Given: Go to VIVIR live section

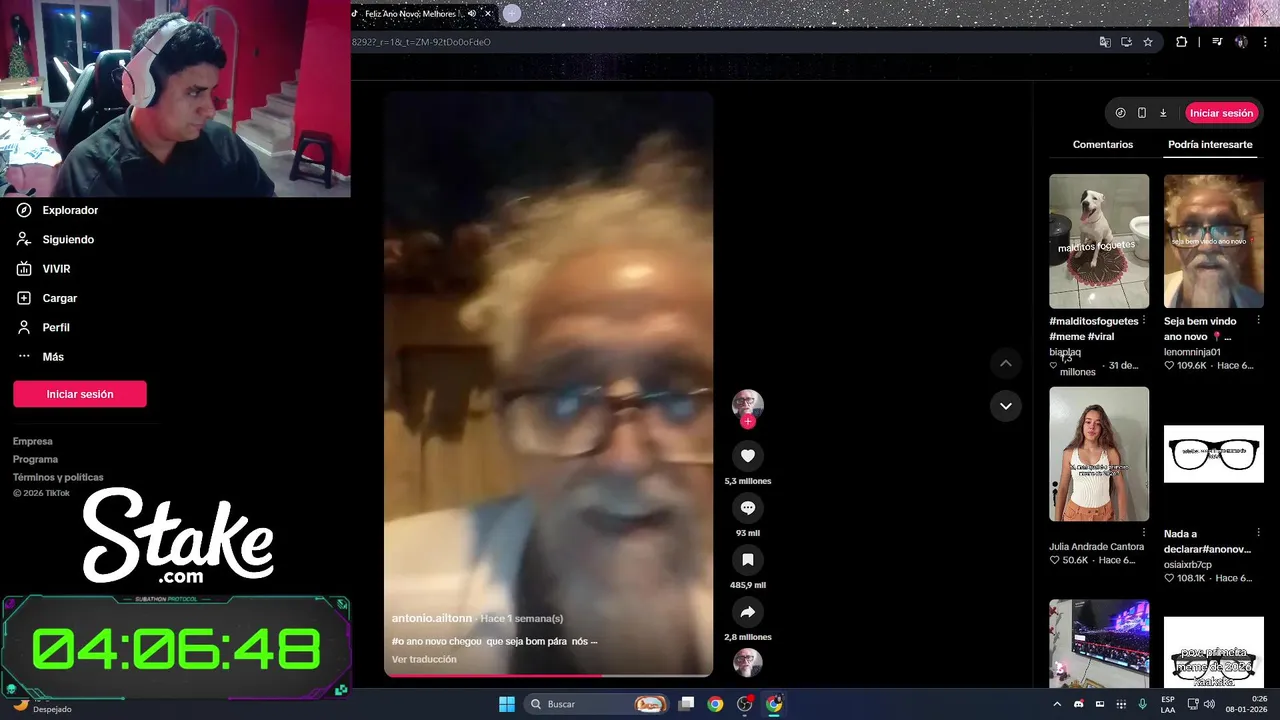Looking at the screenshot, I should pyautogui.click(x=44, y=269).
